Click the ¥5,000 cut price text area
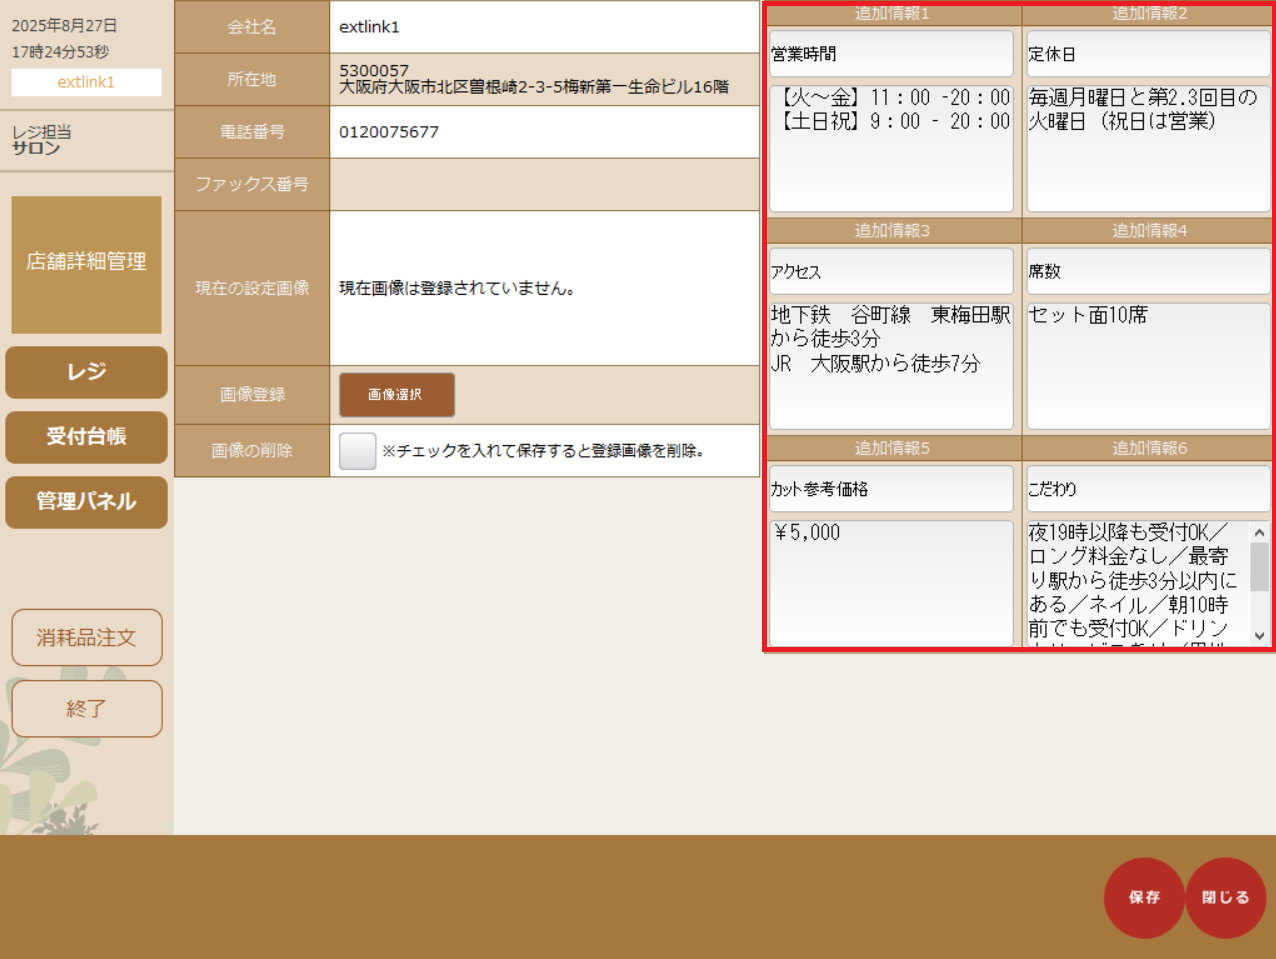Viewport: 1276px width, 959px height. pos(890,582)
